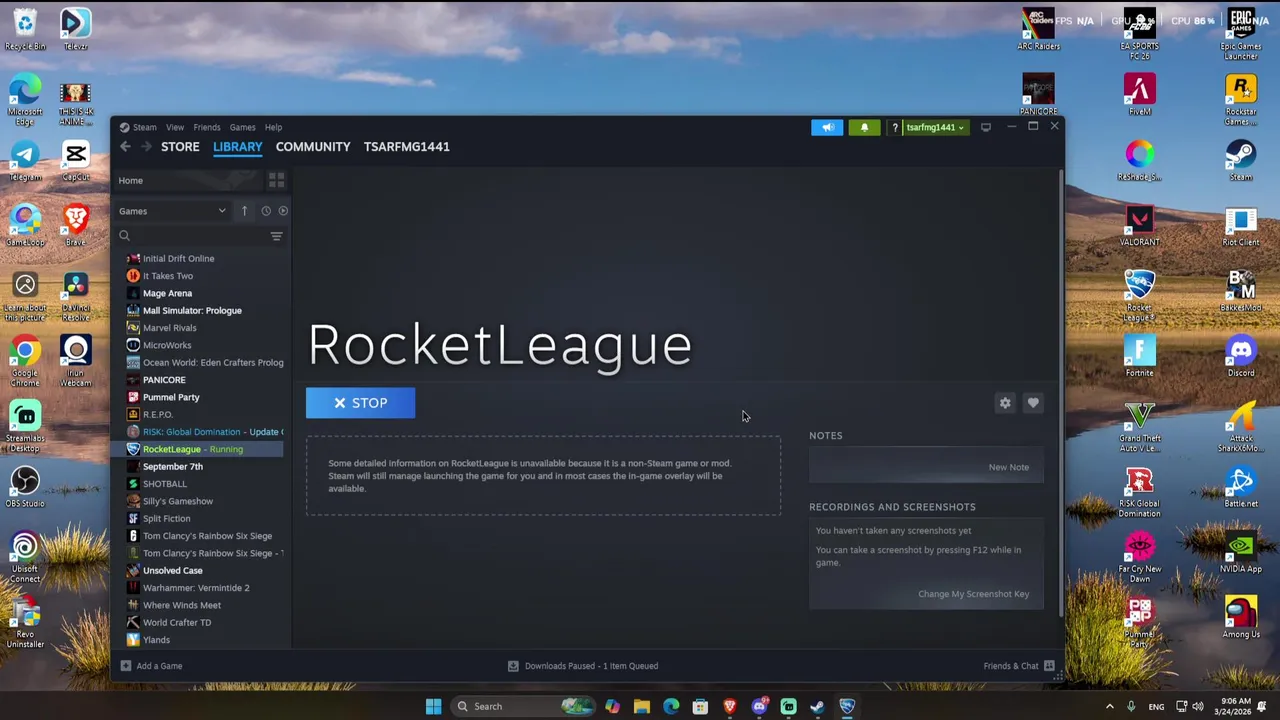Open Brave browser from the taskbar

pyautogui.click(x=729, y=707)
